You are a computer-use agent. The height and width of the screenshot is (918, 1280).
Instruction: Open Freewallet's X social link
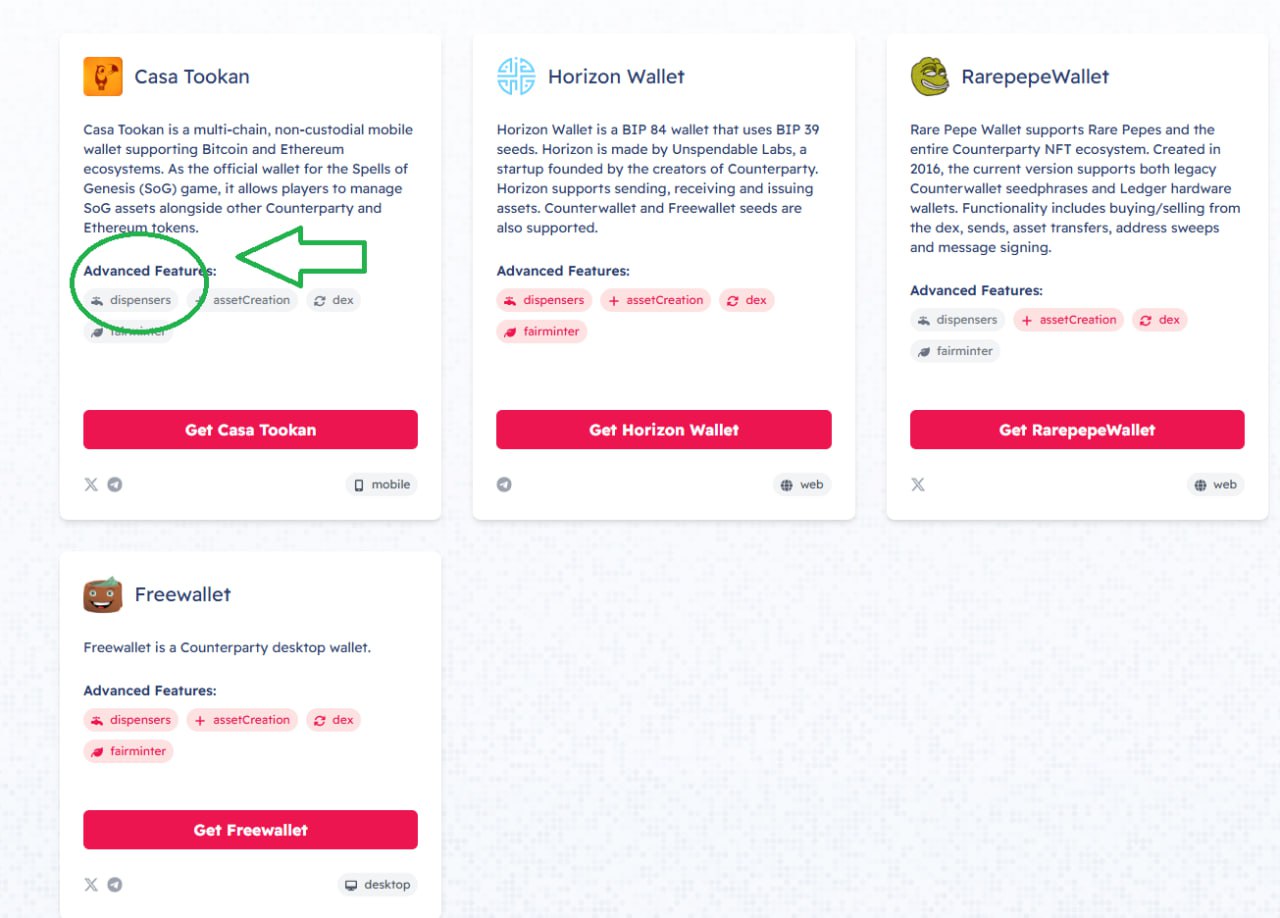click(x=91, y=885)
